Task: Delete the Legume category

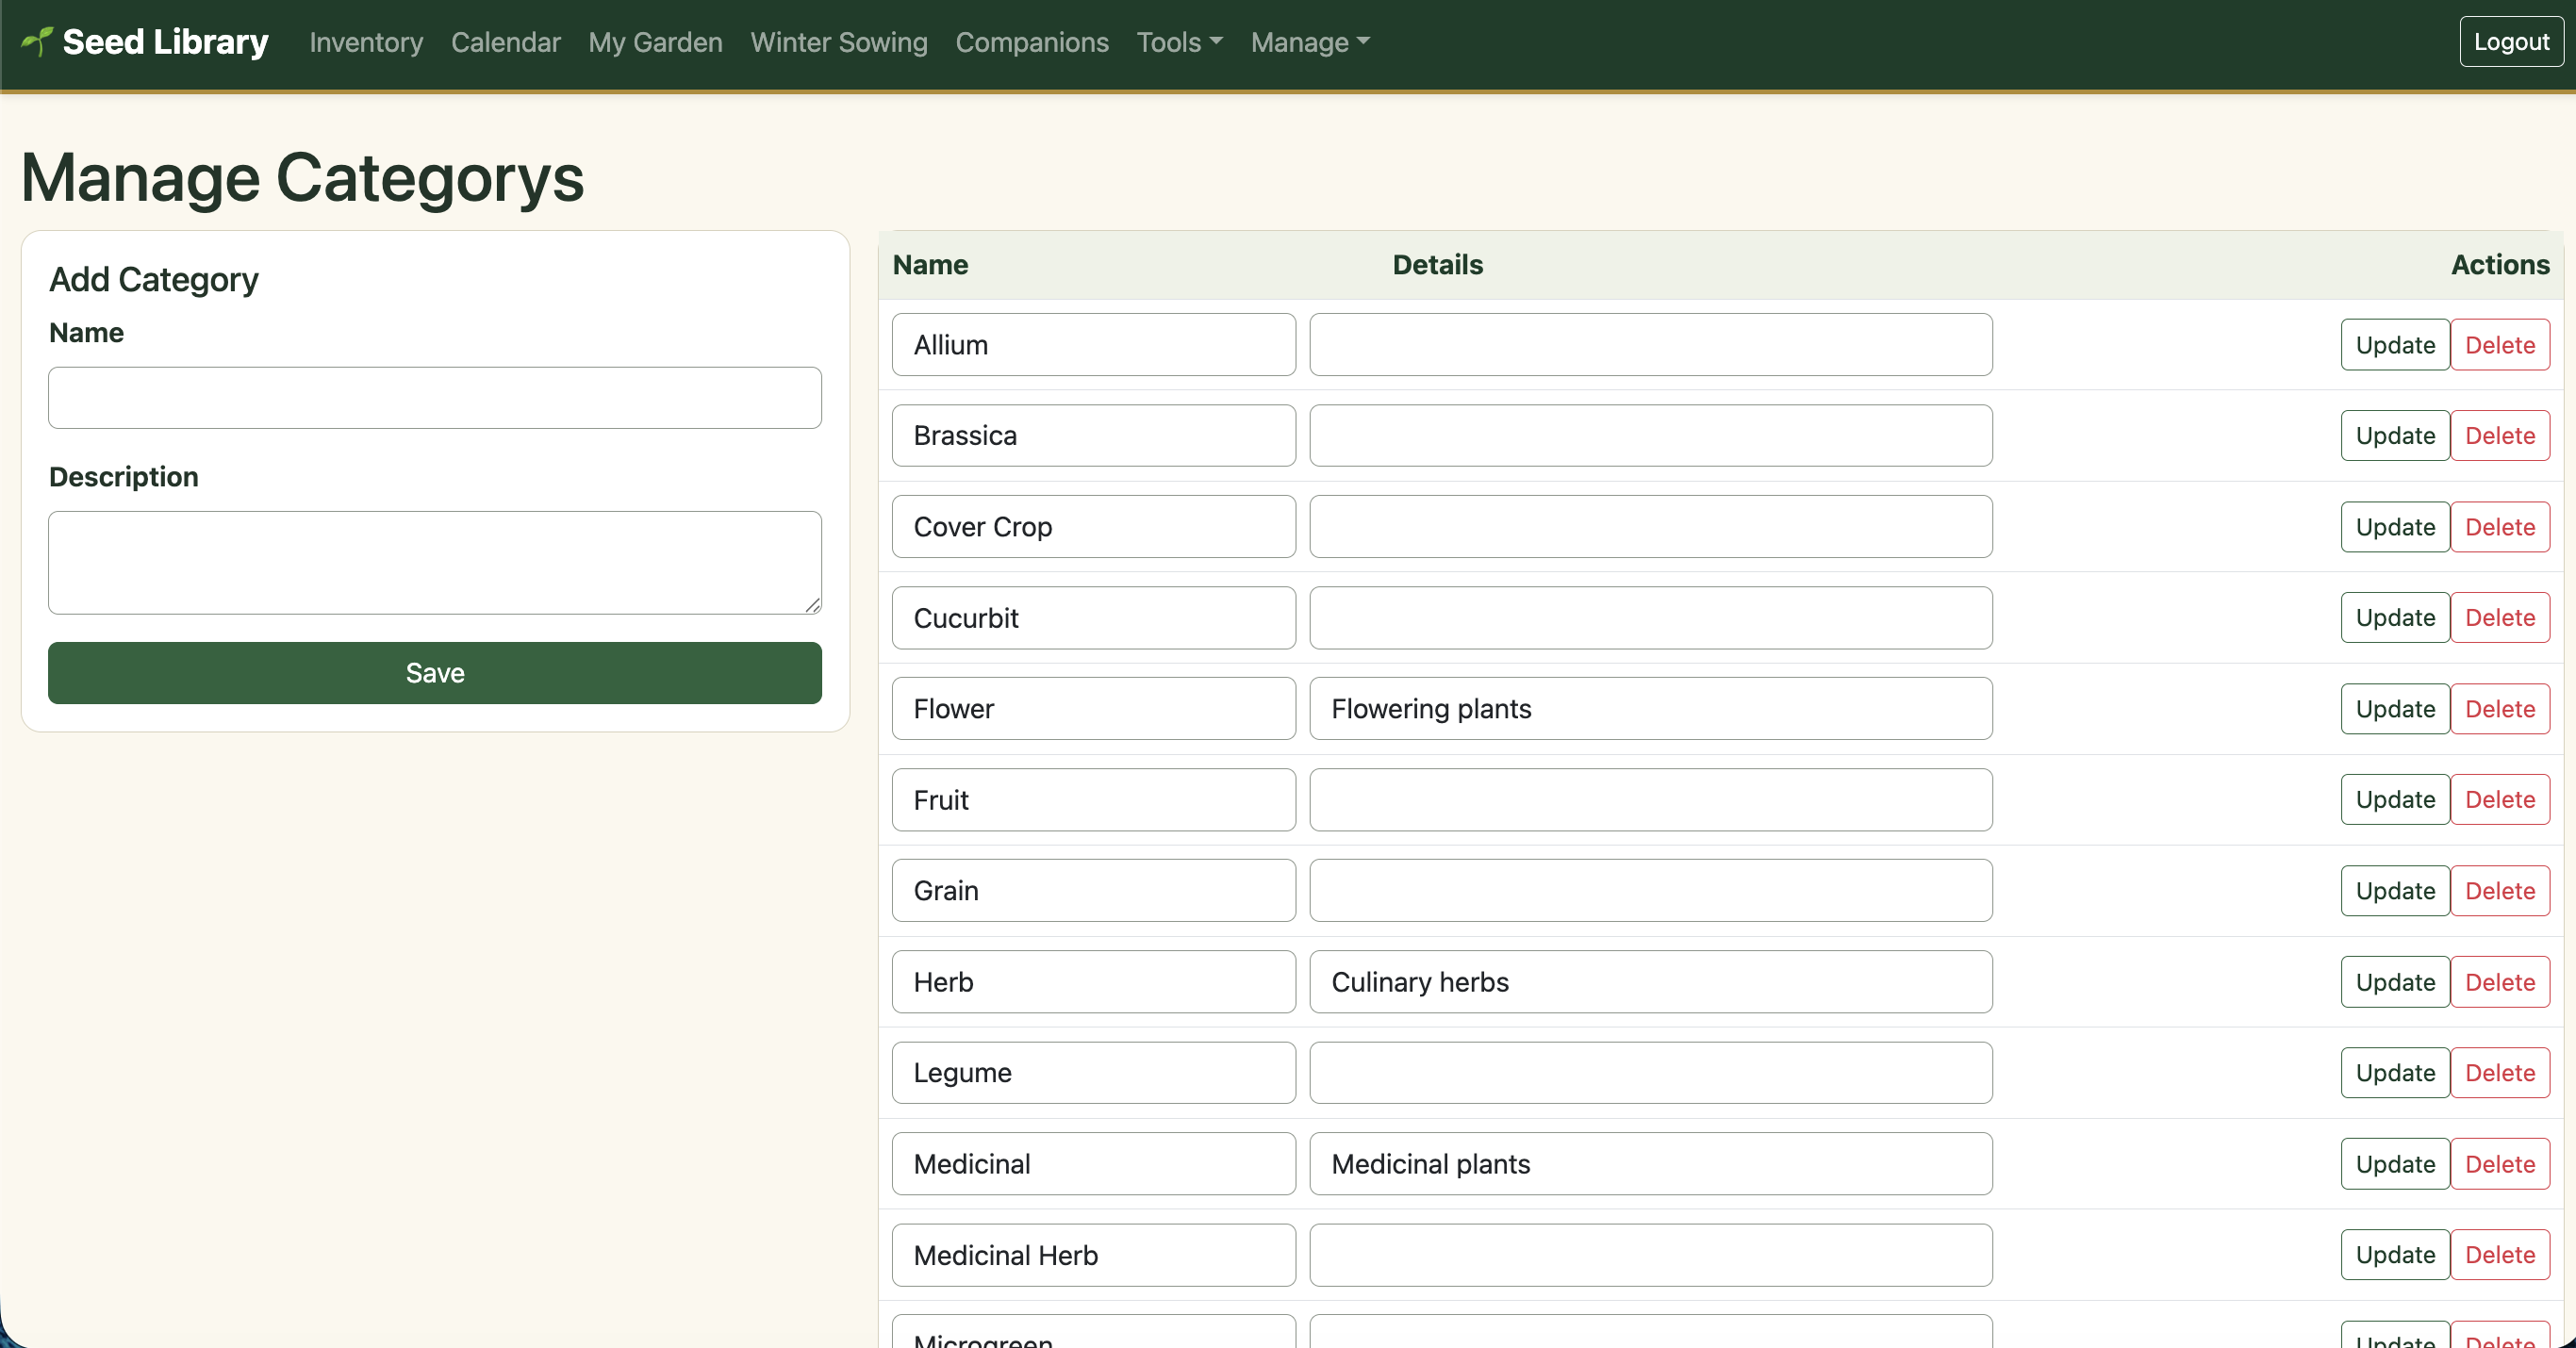Action: (2500, 1073)
